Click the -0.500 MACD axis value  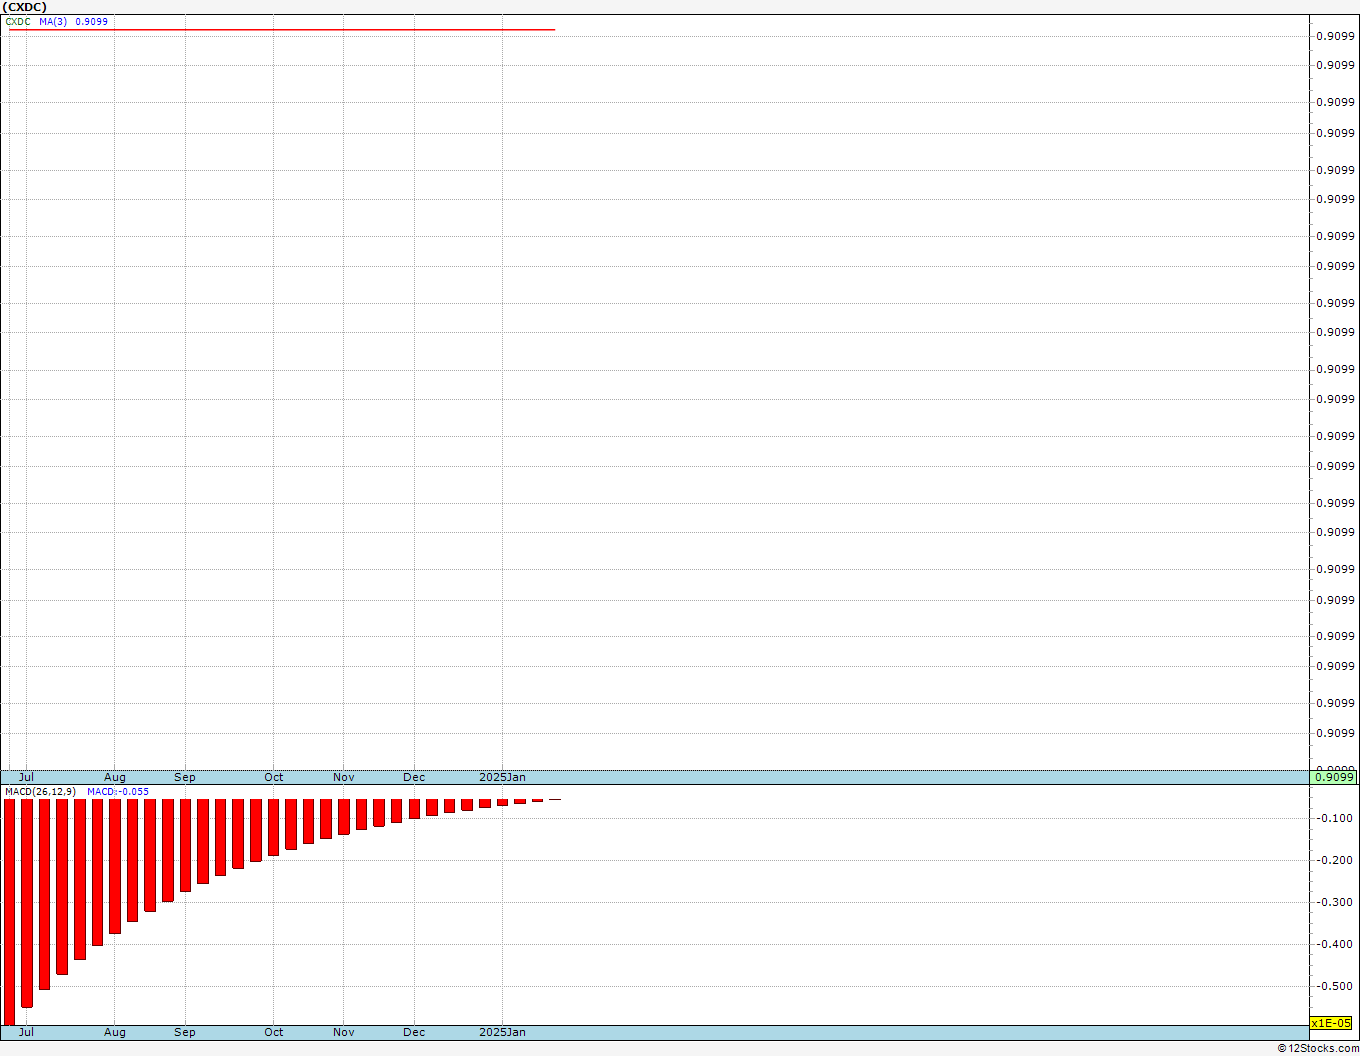tap(1335, 986)
